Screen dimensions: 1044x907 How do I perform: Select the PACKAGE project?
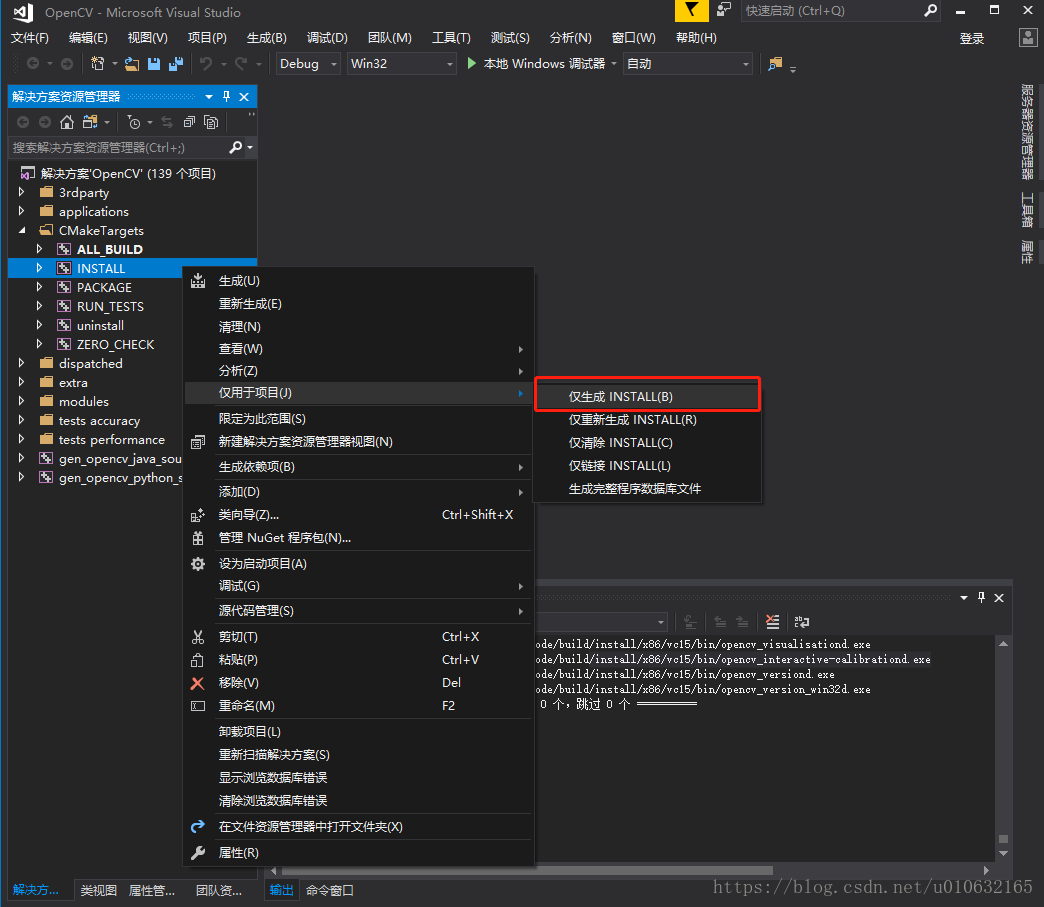104,287
